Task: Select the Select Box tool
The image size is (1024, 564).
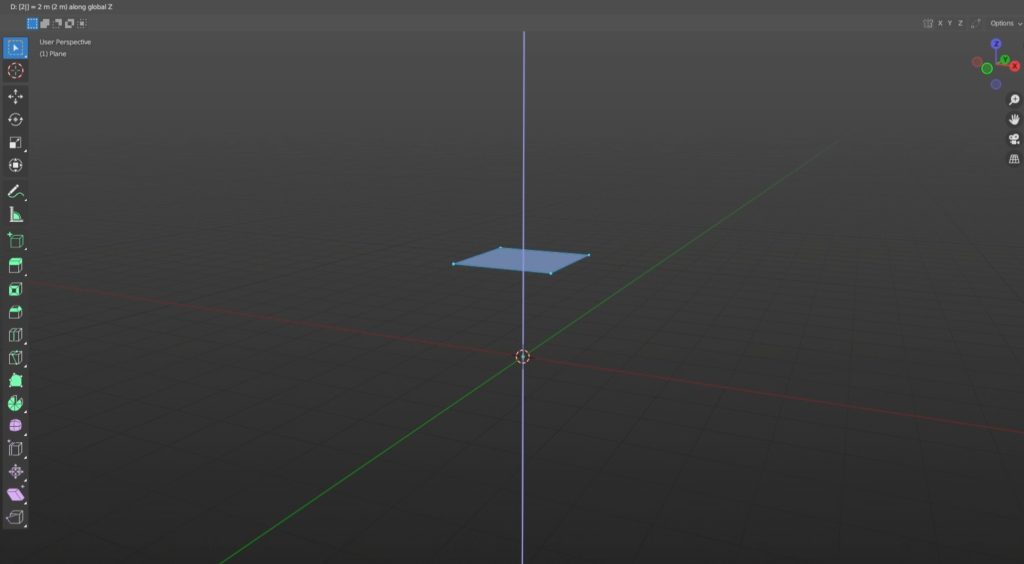Action: 15,48
